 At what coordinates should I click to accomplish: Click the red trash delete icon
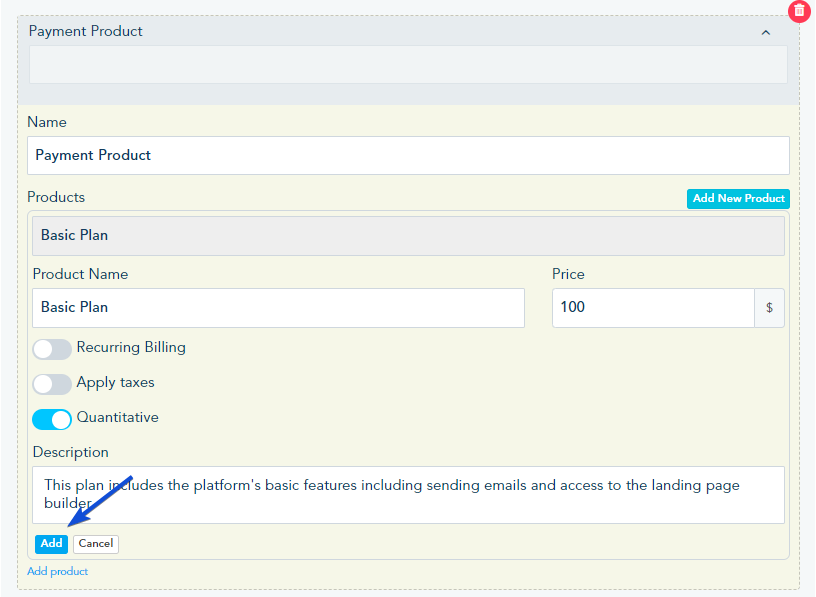[x=799, y=11]
